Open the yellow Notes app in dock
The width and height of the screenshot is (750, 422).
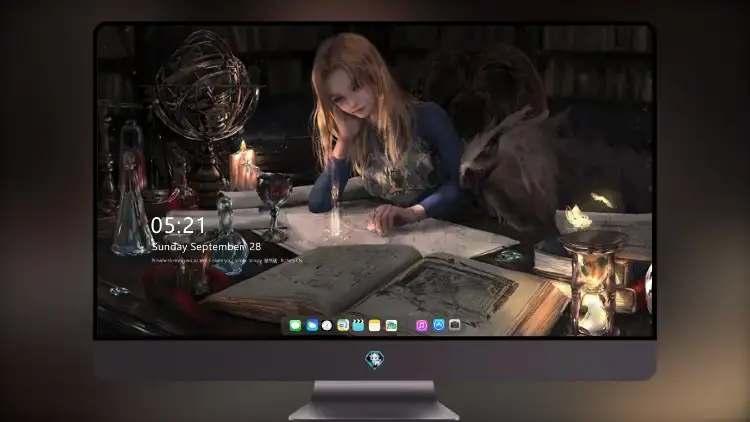(x=375, y=326)
